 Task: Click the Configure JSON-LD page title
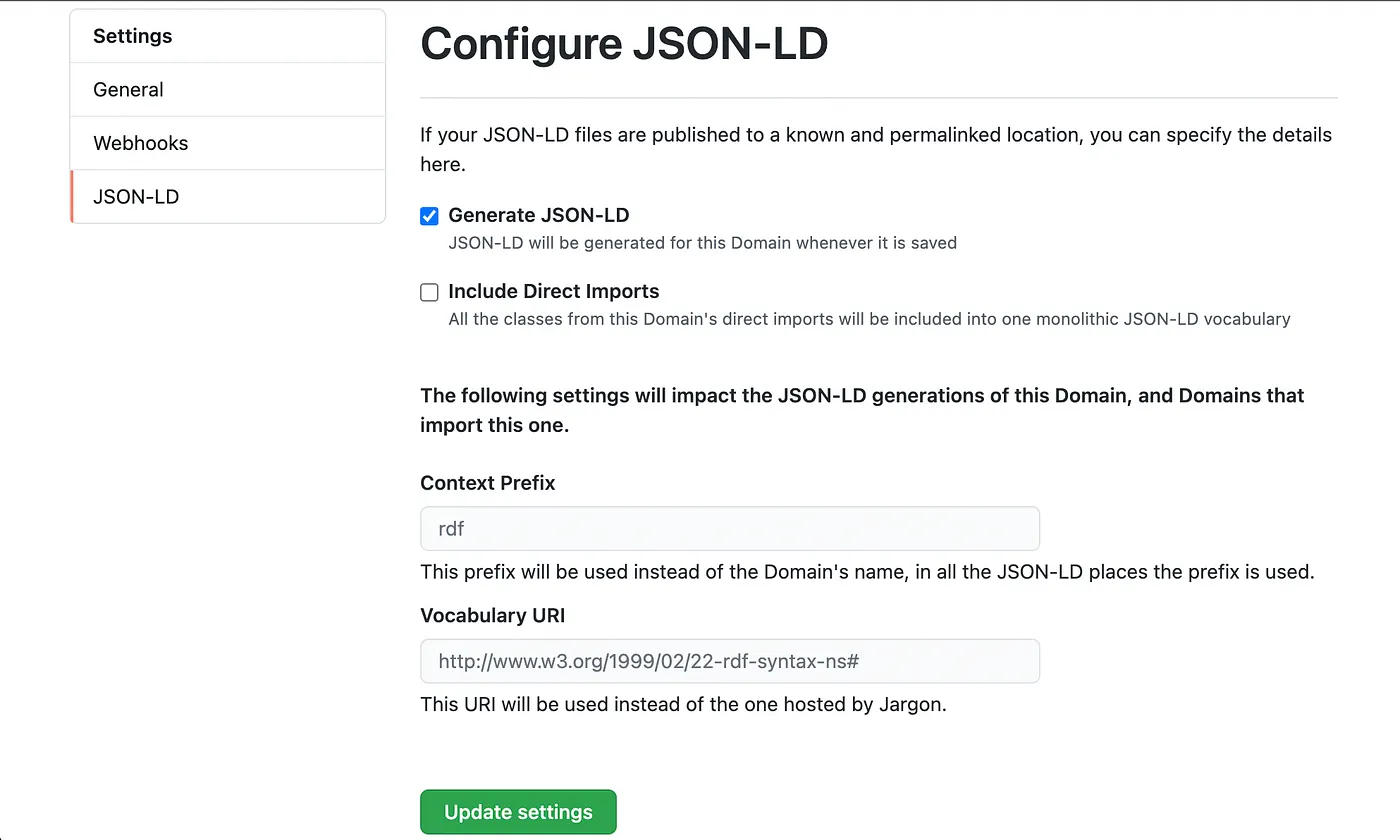point(624,43)
